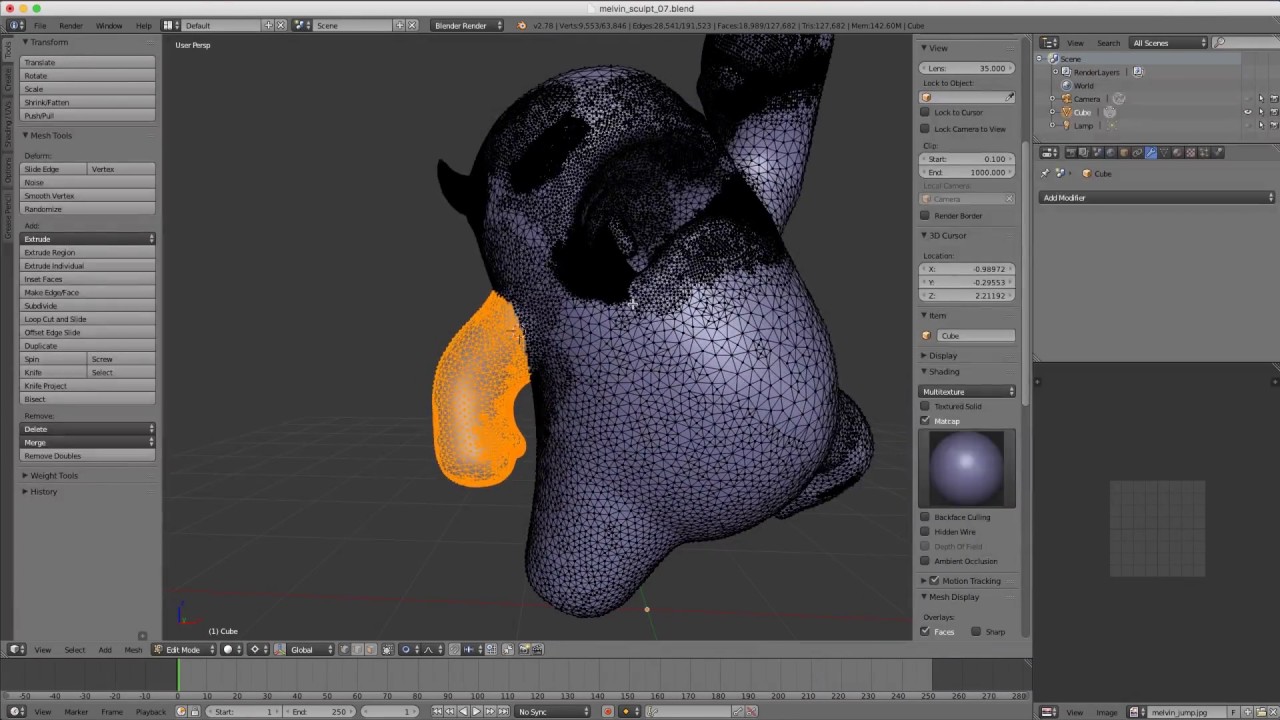The width and height of the screenshot is (1280, 720).
Task: Open the Help menu
Action: tap(144, 25)
